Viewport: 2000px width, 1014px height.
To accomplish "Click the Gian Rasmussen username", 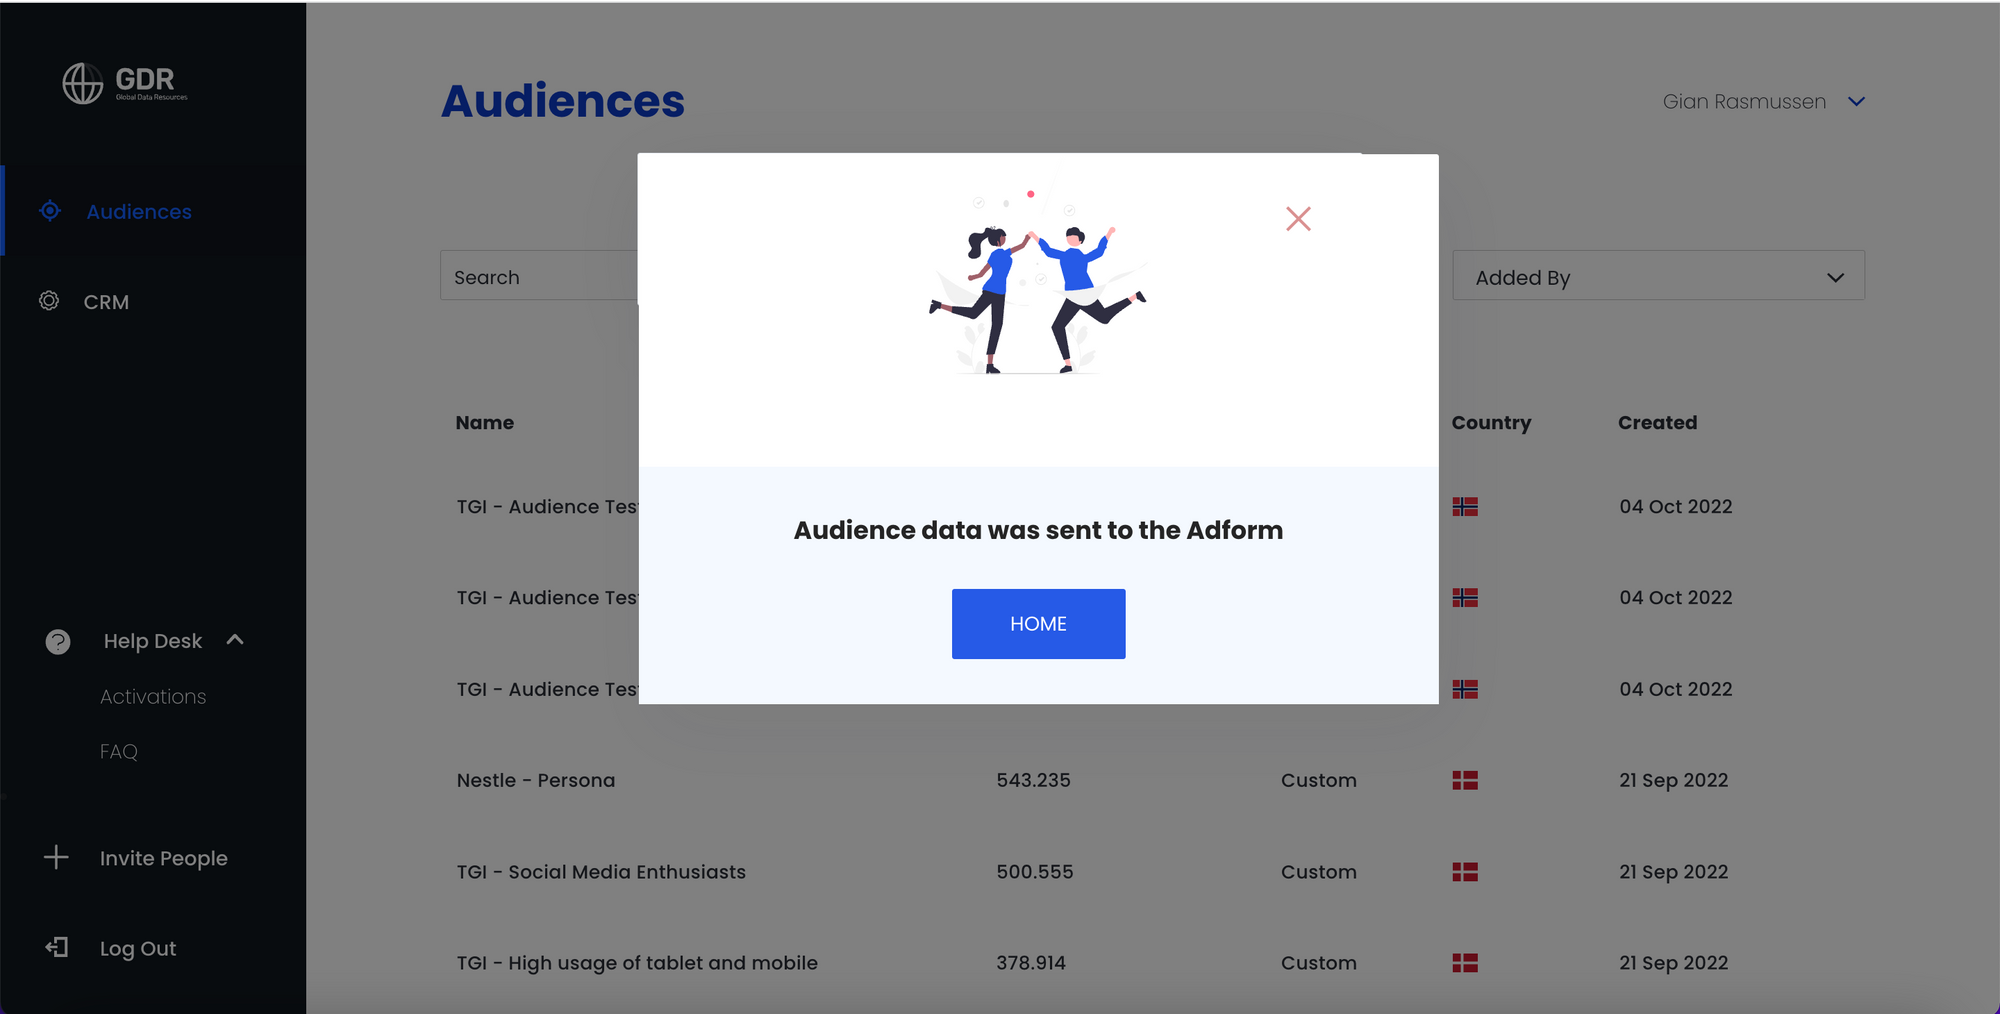I will 1744,102.
